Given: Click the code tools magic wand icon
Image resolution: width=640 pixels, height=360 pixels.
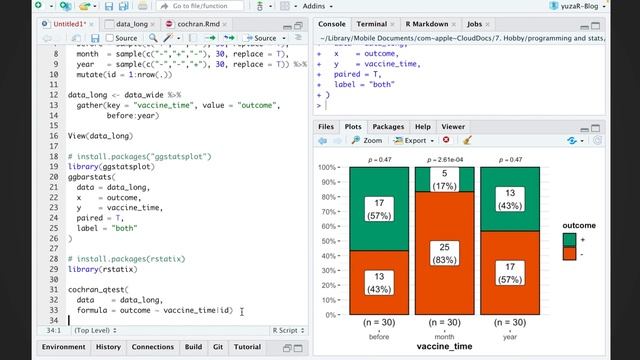Looking at the screenshot, I should 168,38.
